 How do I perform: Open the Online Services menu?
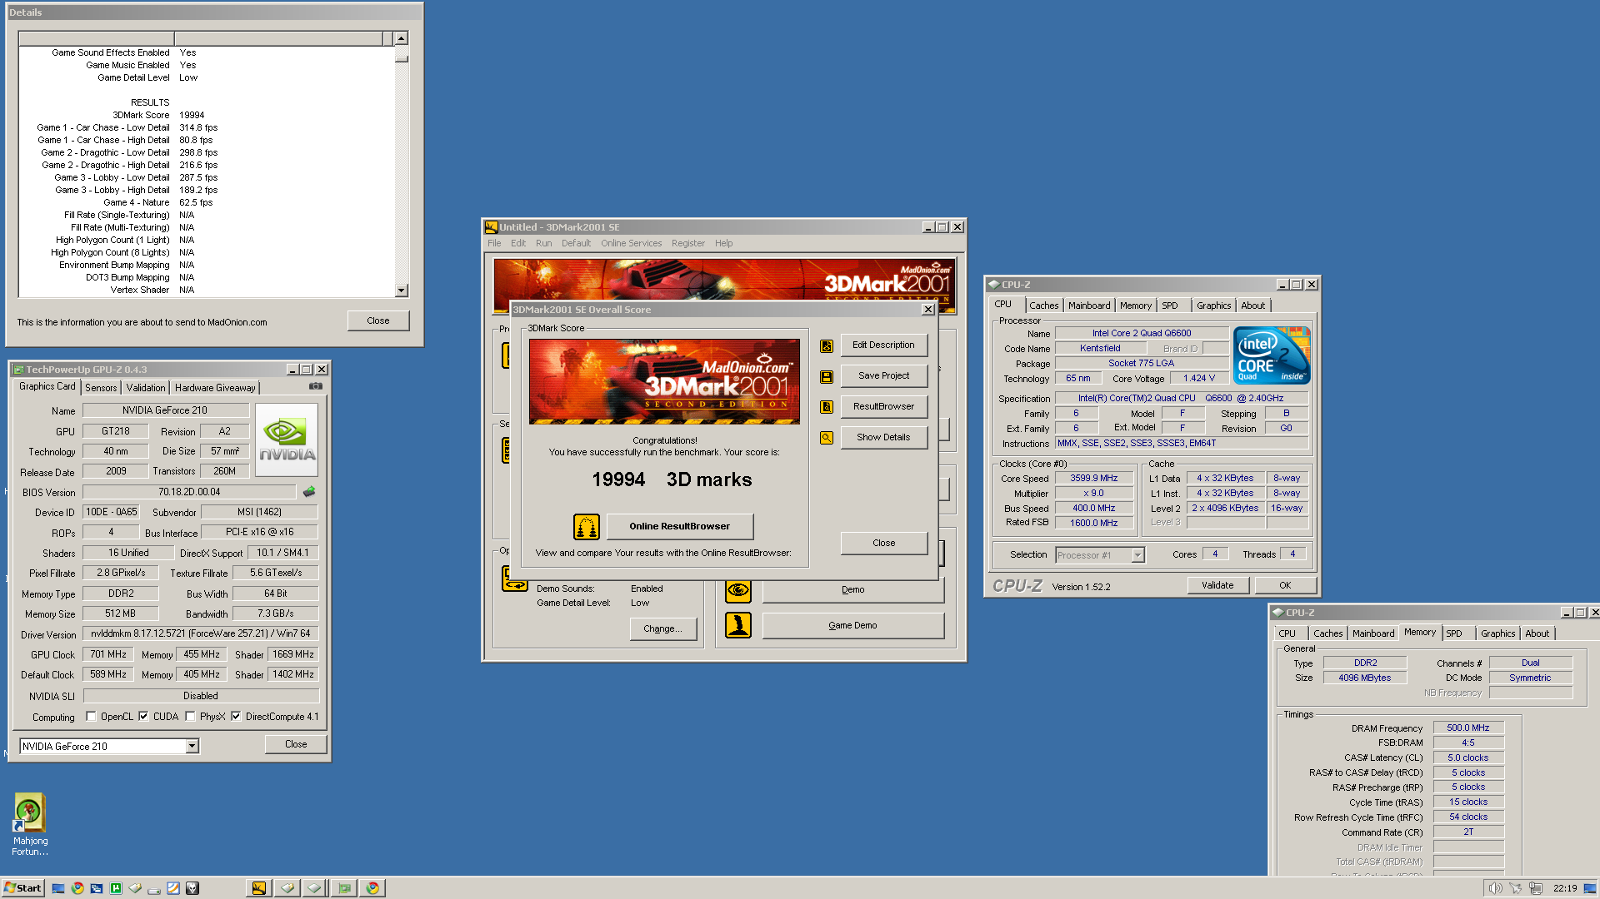pyautogui.click(x=631, y=243)
